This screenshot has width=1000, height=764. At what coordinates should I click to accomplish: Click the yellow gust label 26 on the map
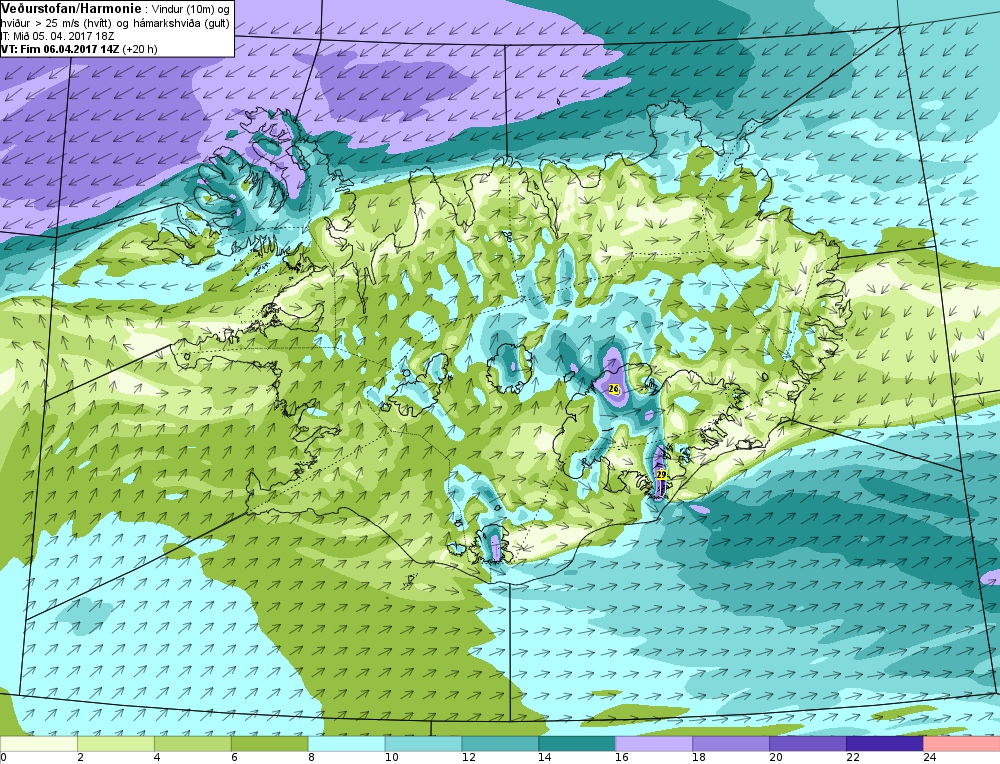coord(614,388)
